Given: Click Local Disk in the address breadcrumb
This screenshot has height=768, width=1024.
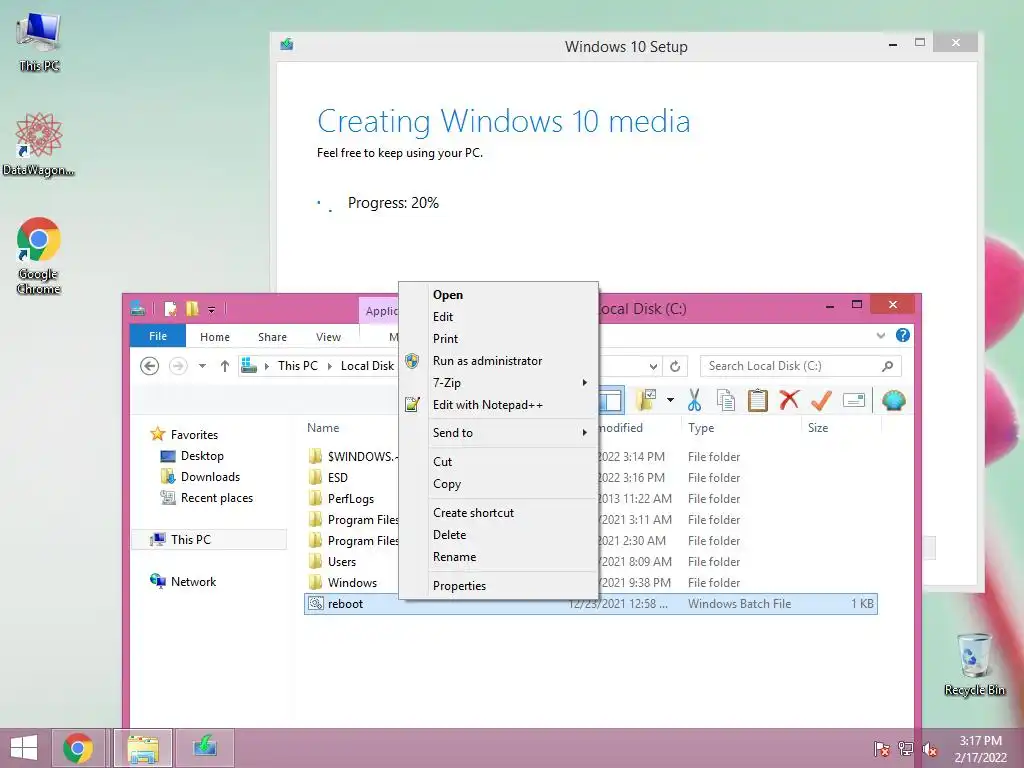Looking at the screenshot, I should (368, 366).
